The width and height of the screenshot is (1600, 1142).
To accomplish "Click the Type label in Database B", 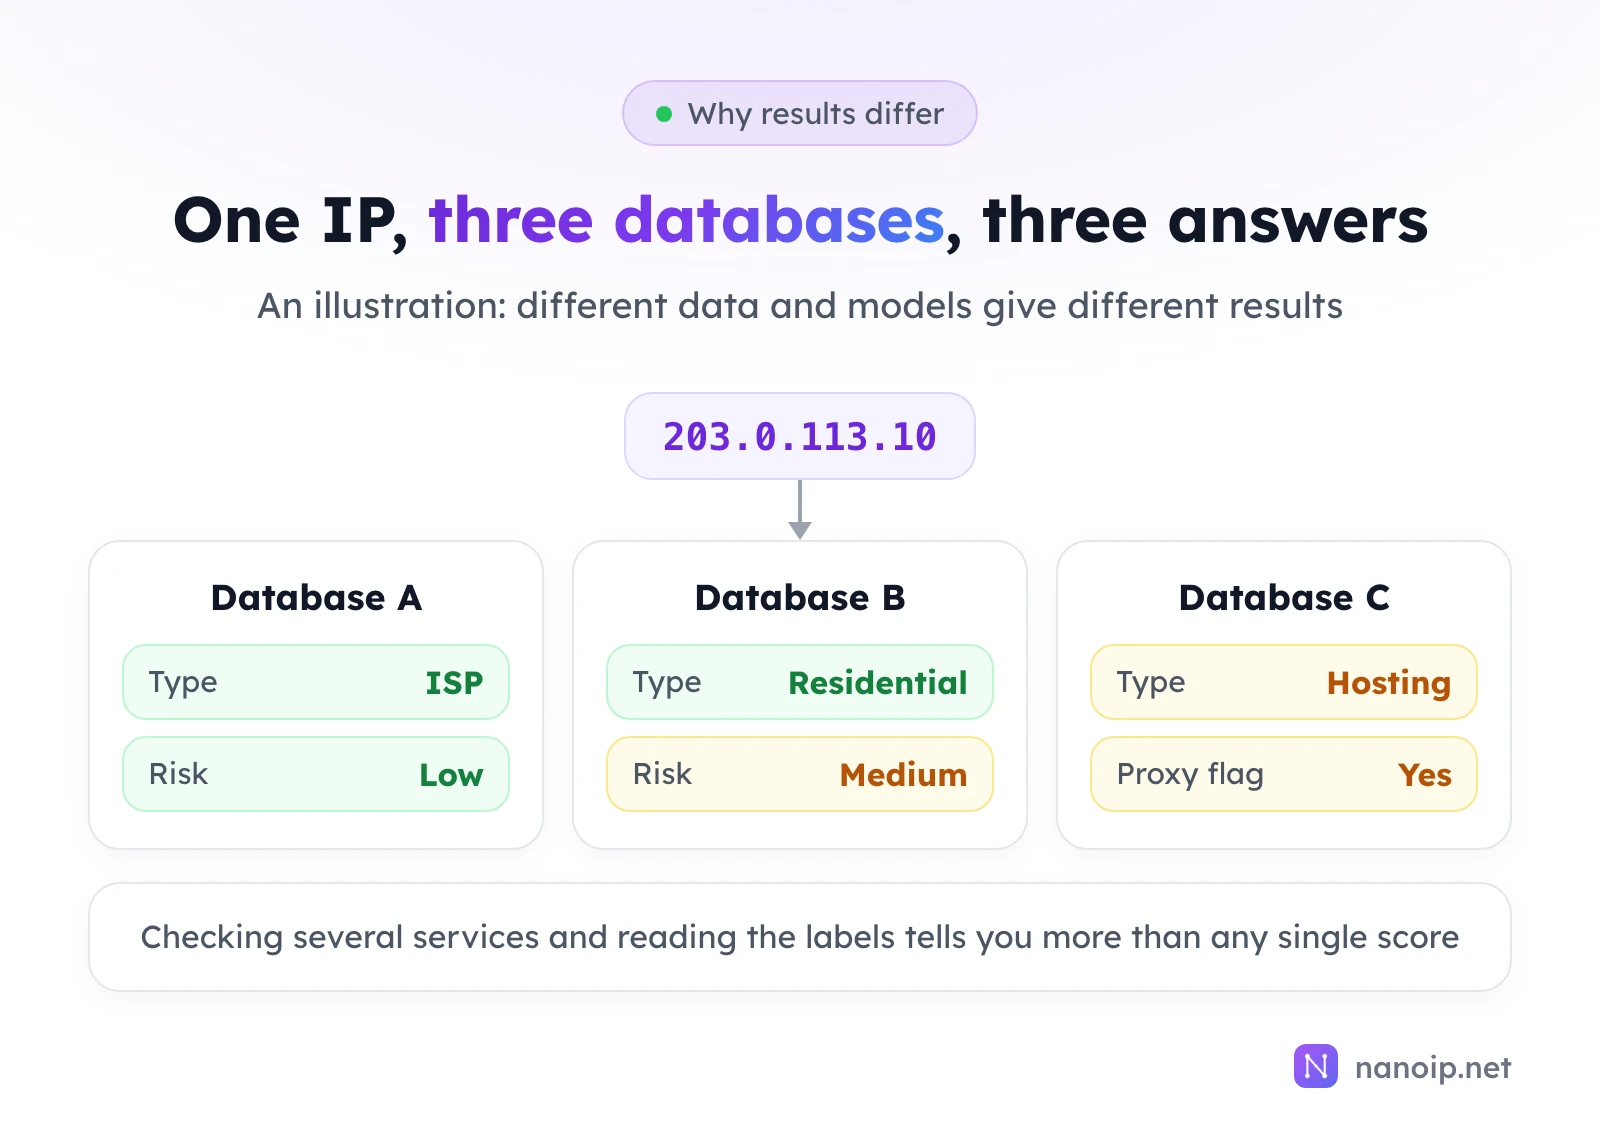I will pyautogui.click(x=667, y=683).
